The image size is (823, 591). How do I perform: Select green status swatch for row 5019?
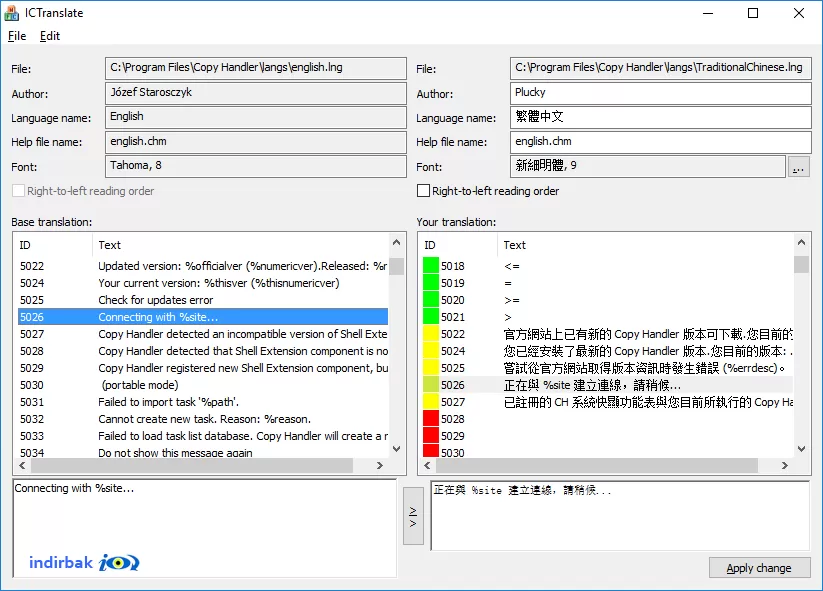pos(431,283)
